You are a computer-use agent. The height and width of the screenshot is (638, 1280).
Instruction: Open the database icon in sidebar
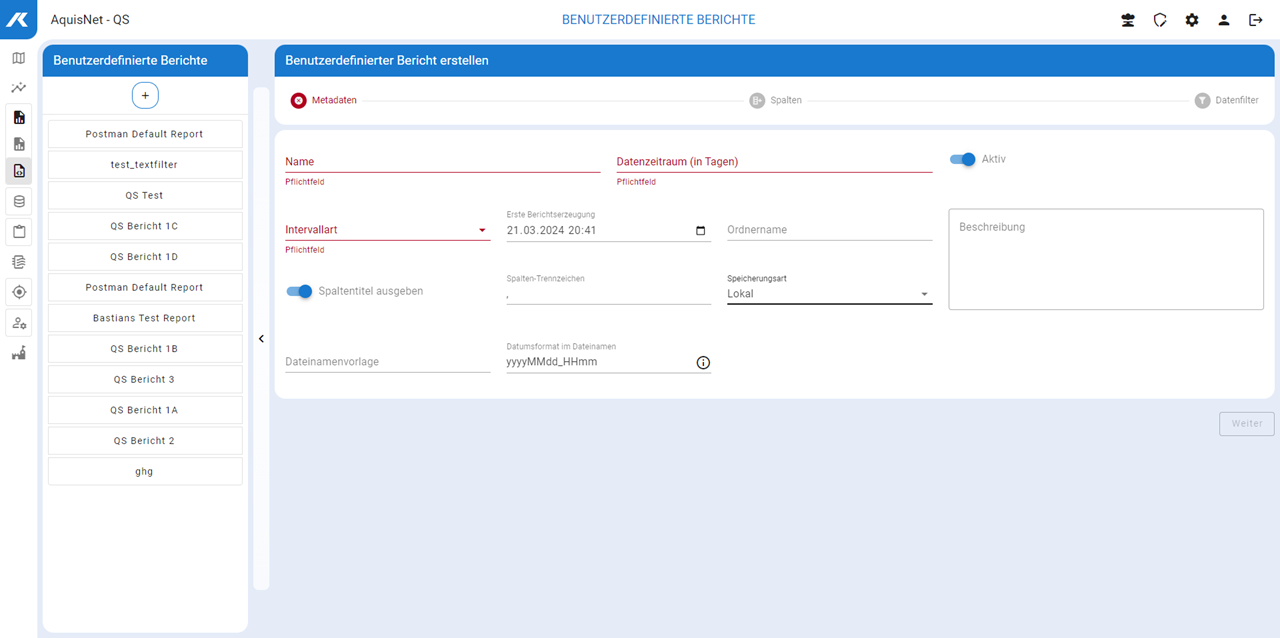18,202
